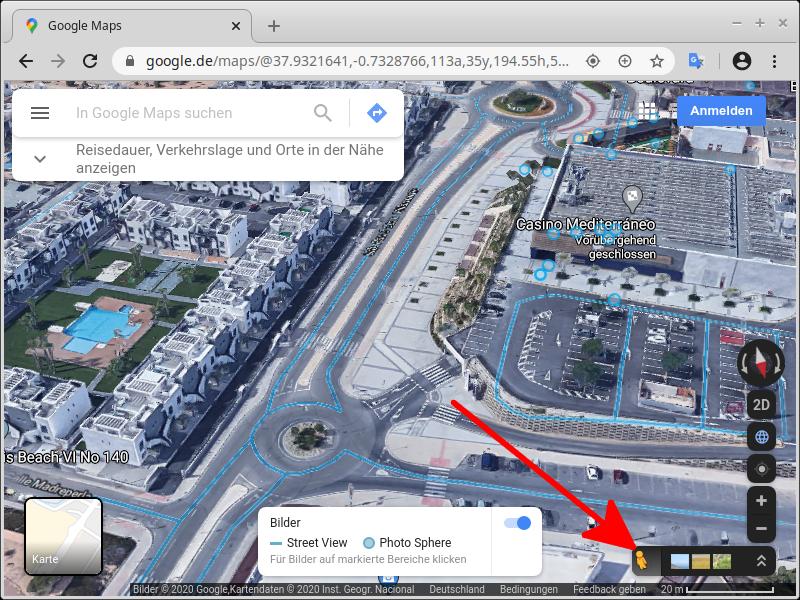Open the Google apps grid
Viewport: 800px width, 600px height.
[648, 110]
